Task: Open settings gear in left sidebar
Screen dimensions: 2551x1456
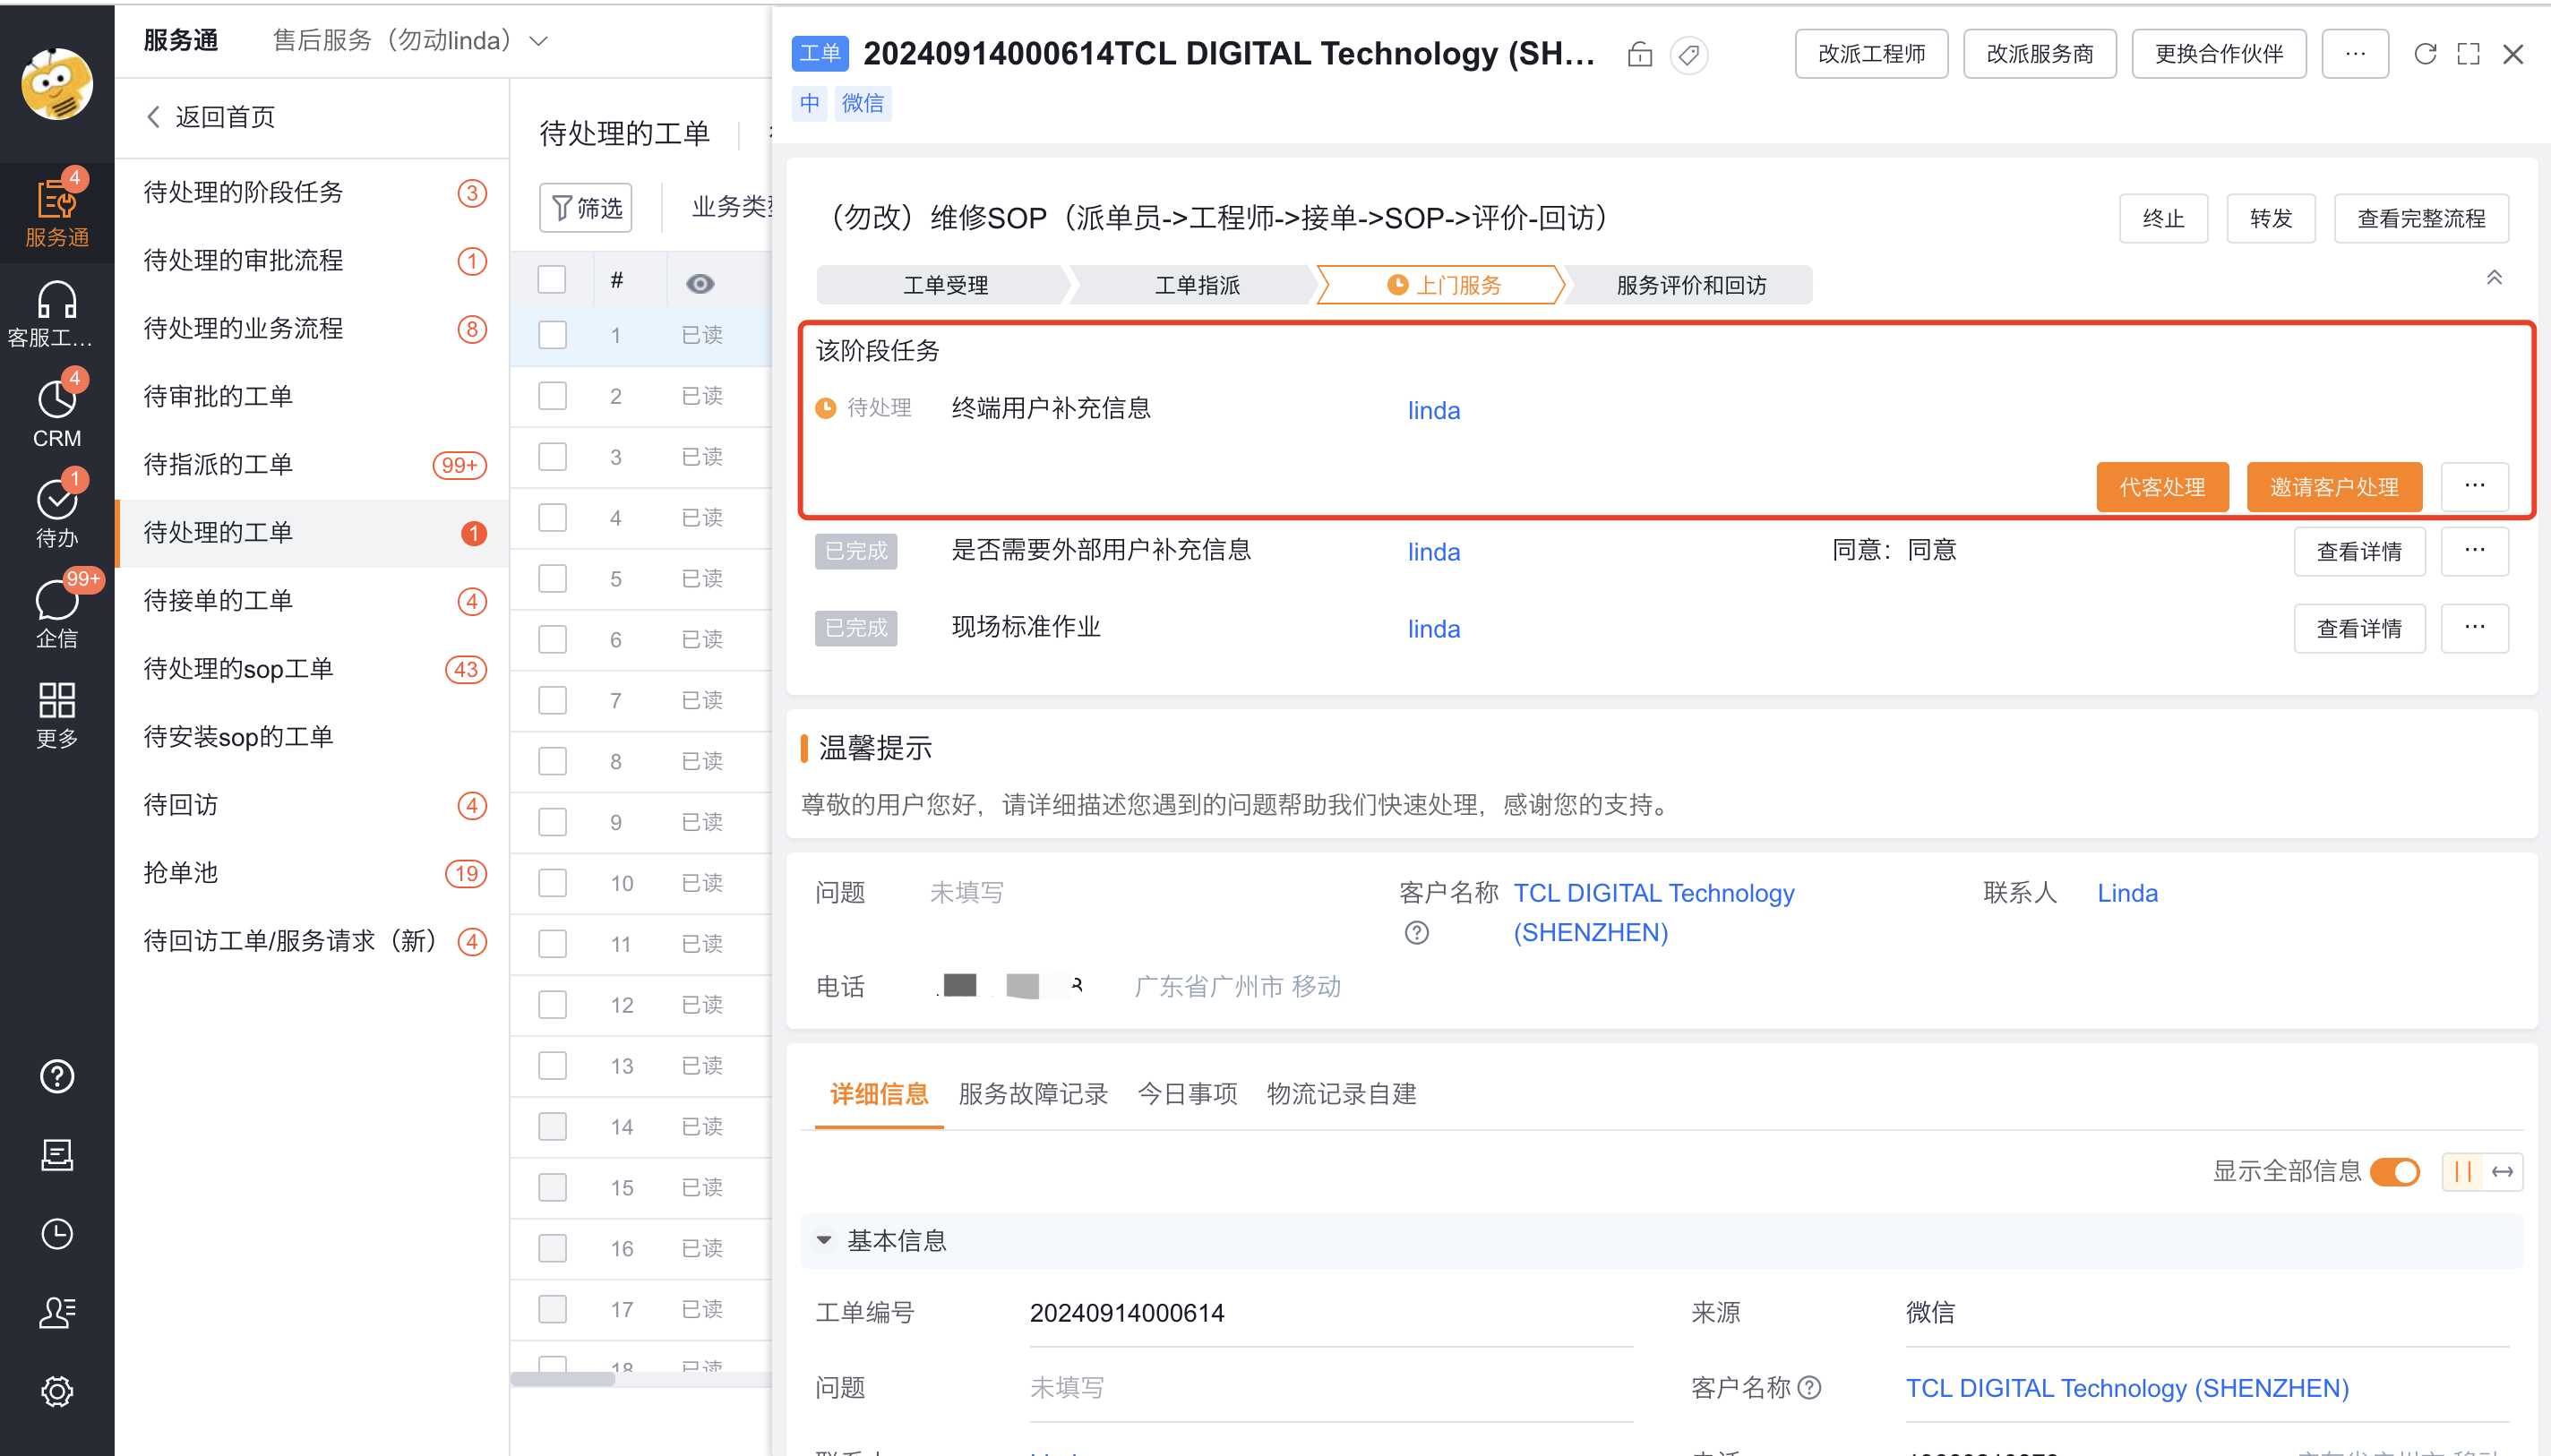Action: [x=56, y=1391]
